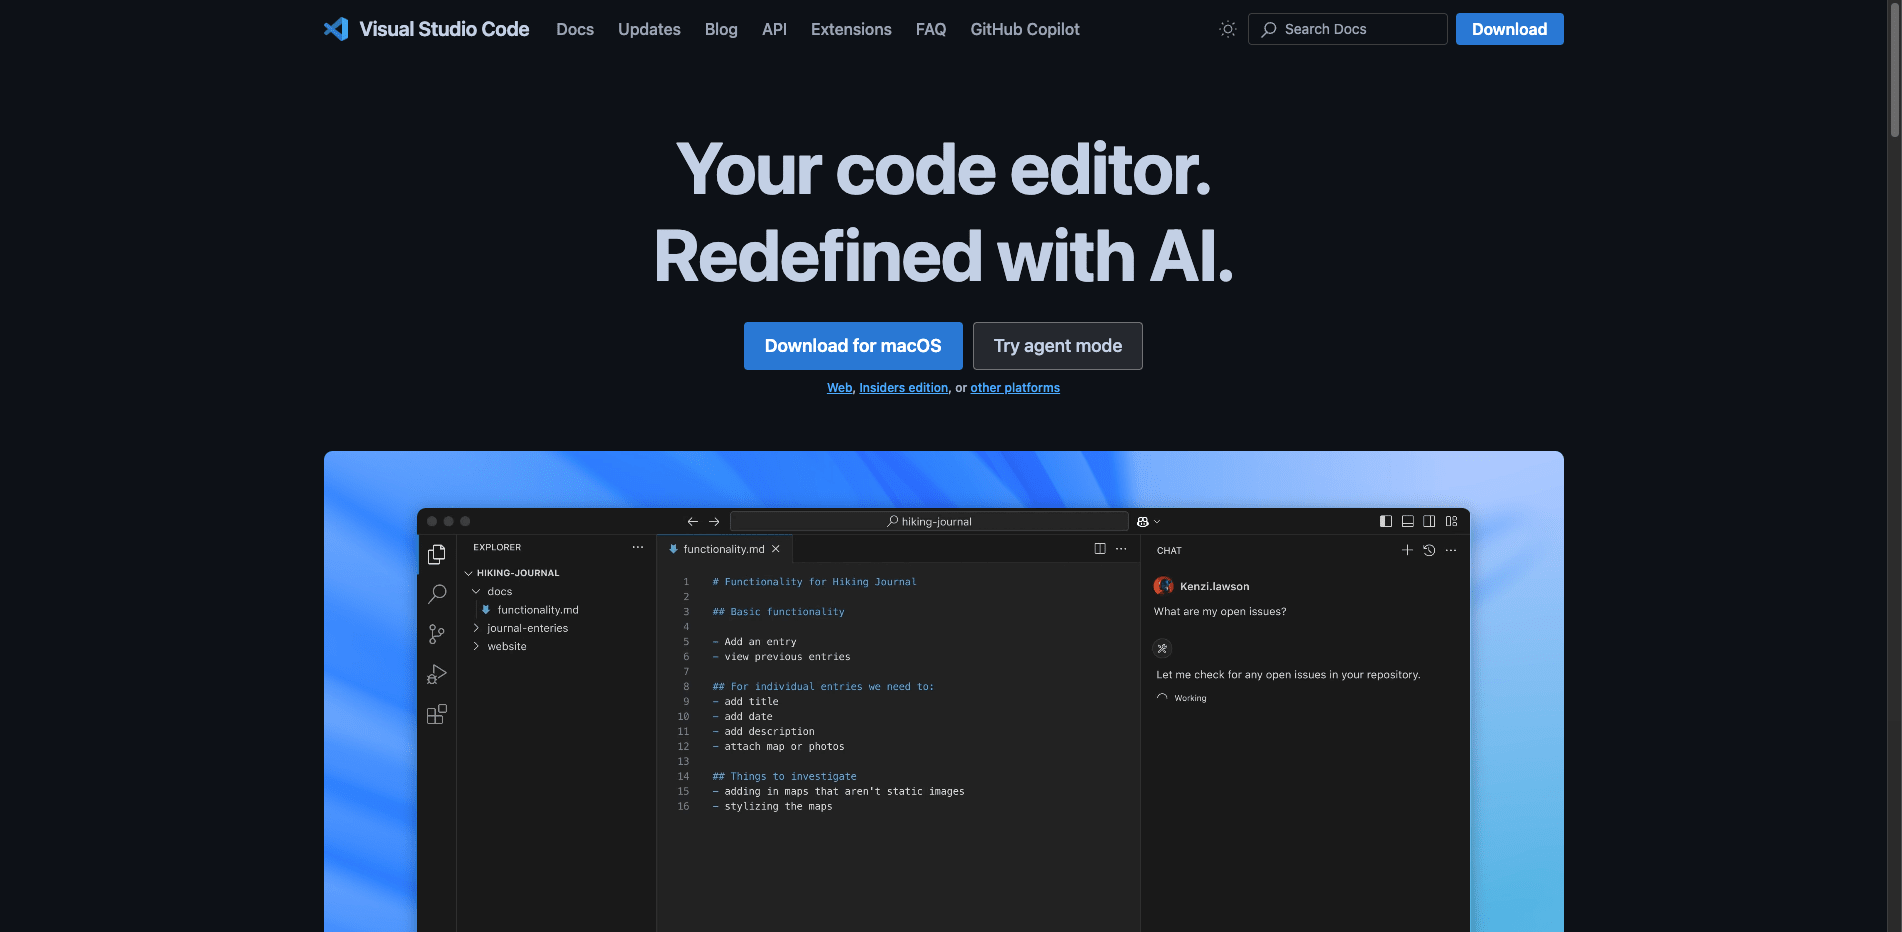Toggle the bottom panel layout icon

[x=1407, y=521]
